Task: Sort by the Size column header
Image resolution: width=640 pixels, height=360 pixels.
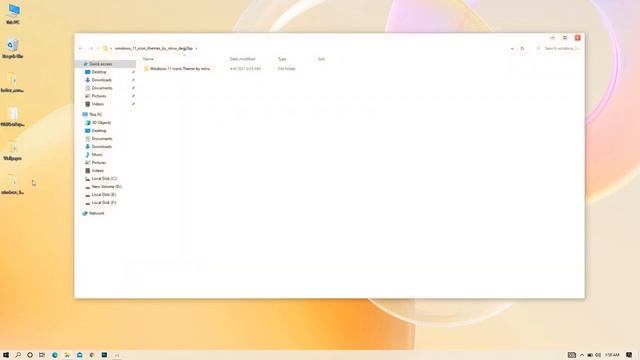Action: tap(321, 59)
